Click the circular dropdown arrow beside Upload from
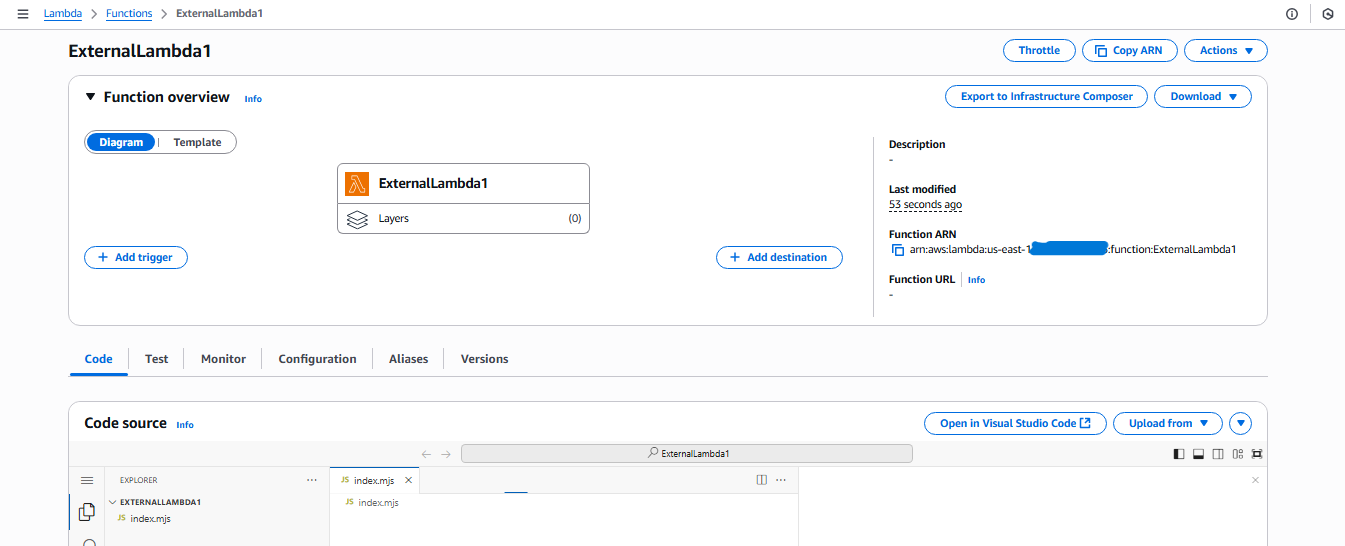The image size is (1345, 546). (x=1241, y=423)
